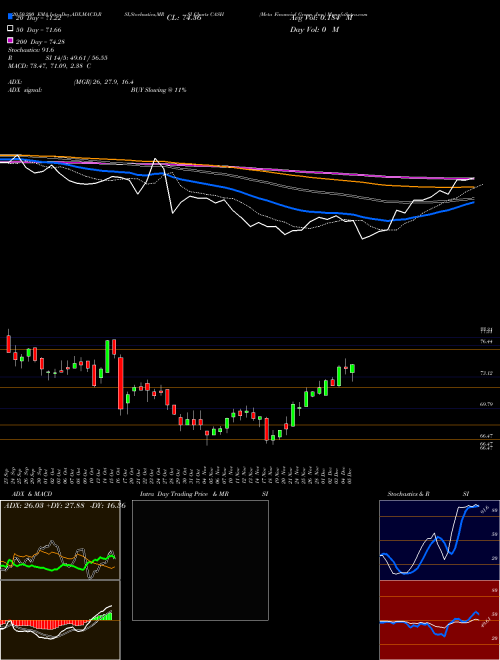Click the 'MACD: 73.47, 71.09, 2.38 C' line
This screenshot has height=660, width=500.
(50, 66)
